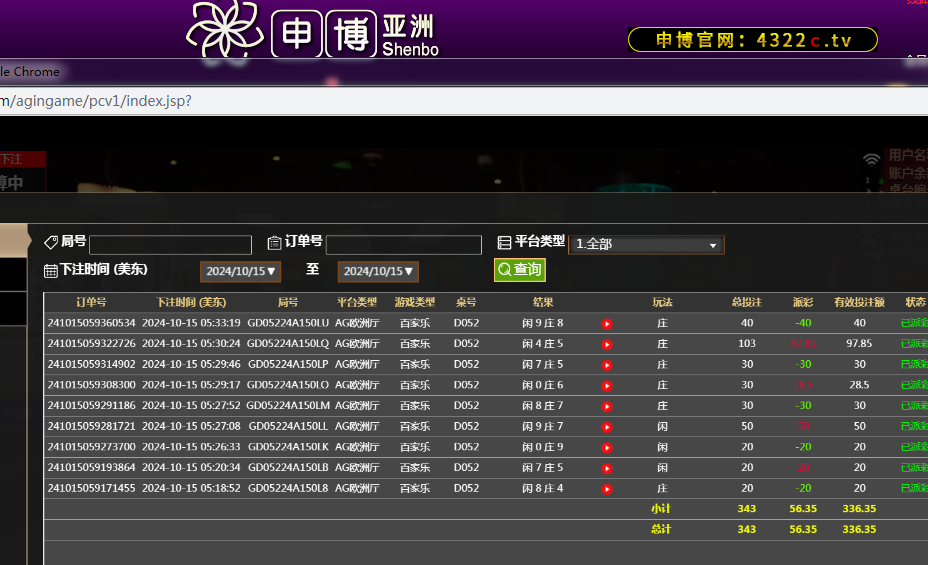Click play icon in the 闲 8 庄 4 row
Image resolution: width=928 pixels, height=565 pixels.
point(606,489)
